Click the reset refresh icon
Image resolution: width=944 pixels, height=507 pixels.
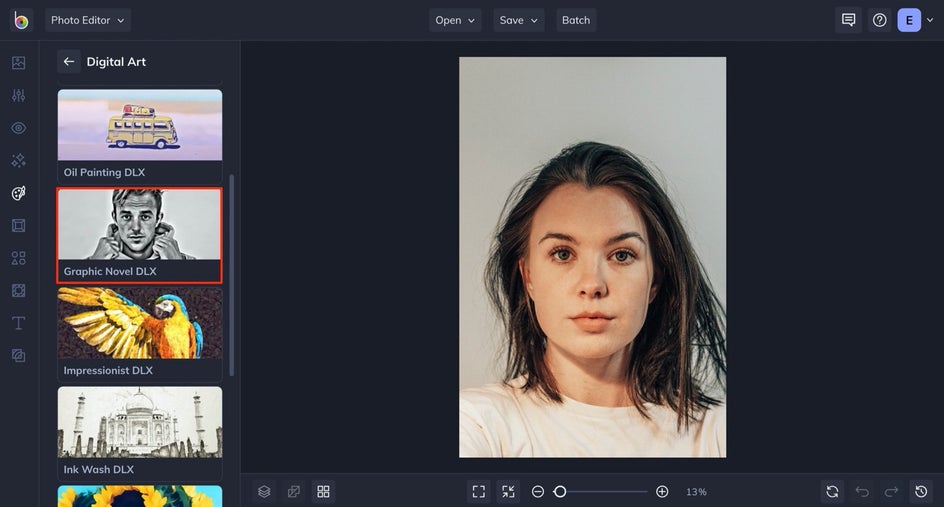(832, 491)
